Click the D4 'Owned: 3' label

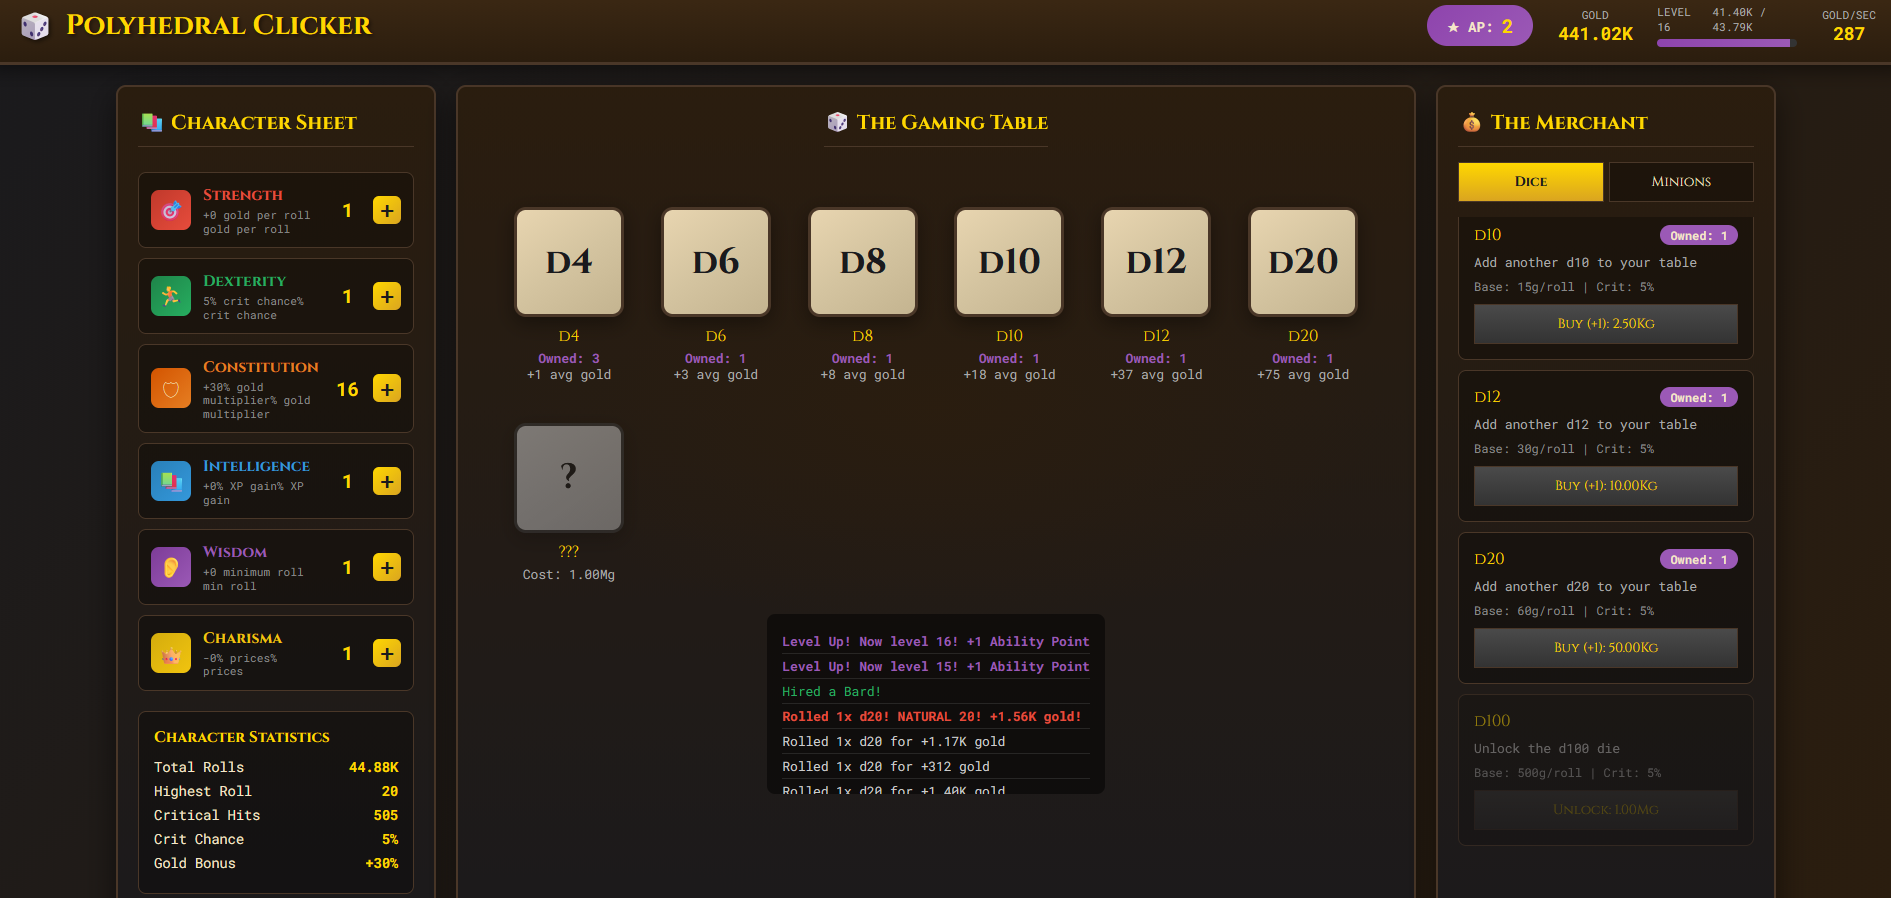pyautogui.click(x=569, y=359)
